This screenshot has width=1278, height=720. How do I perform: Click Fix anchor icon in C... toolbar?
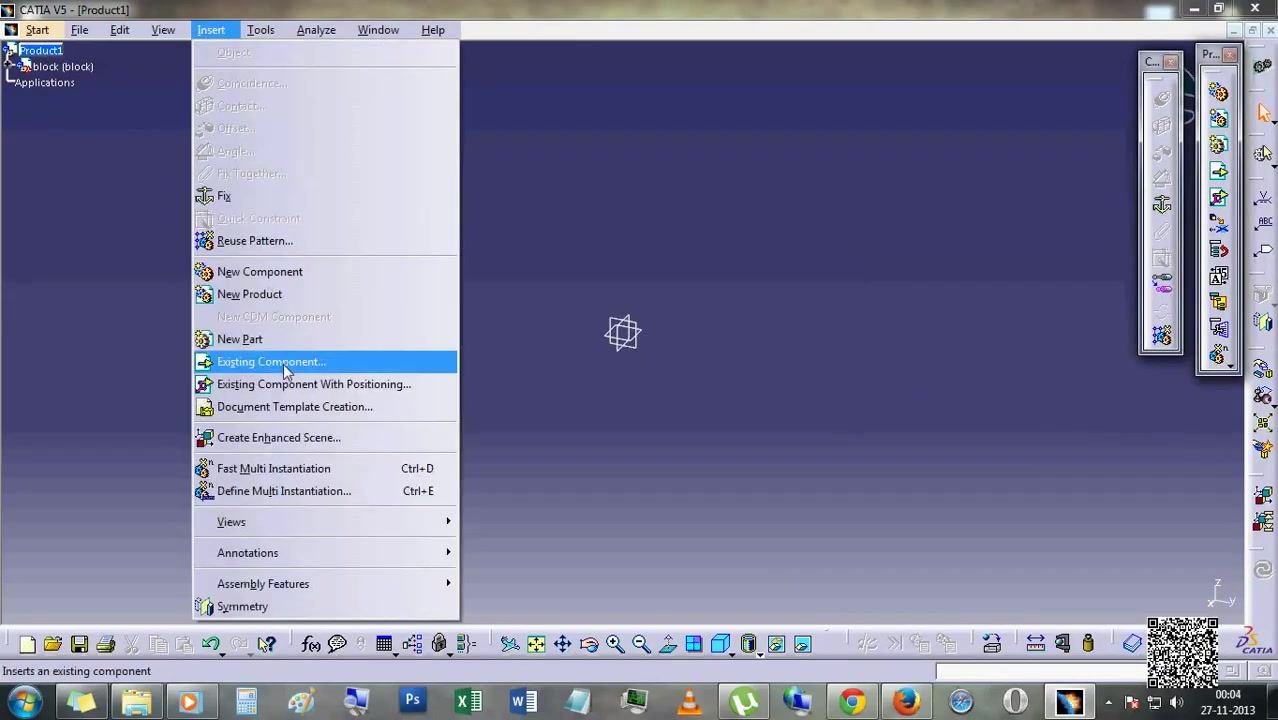coord(1161,205)
